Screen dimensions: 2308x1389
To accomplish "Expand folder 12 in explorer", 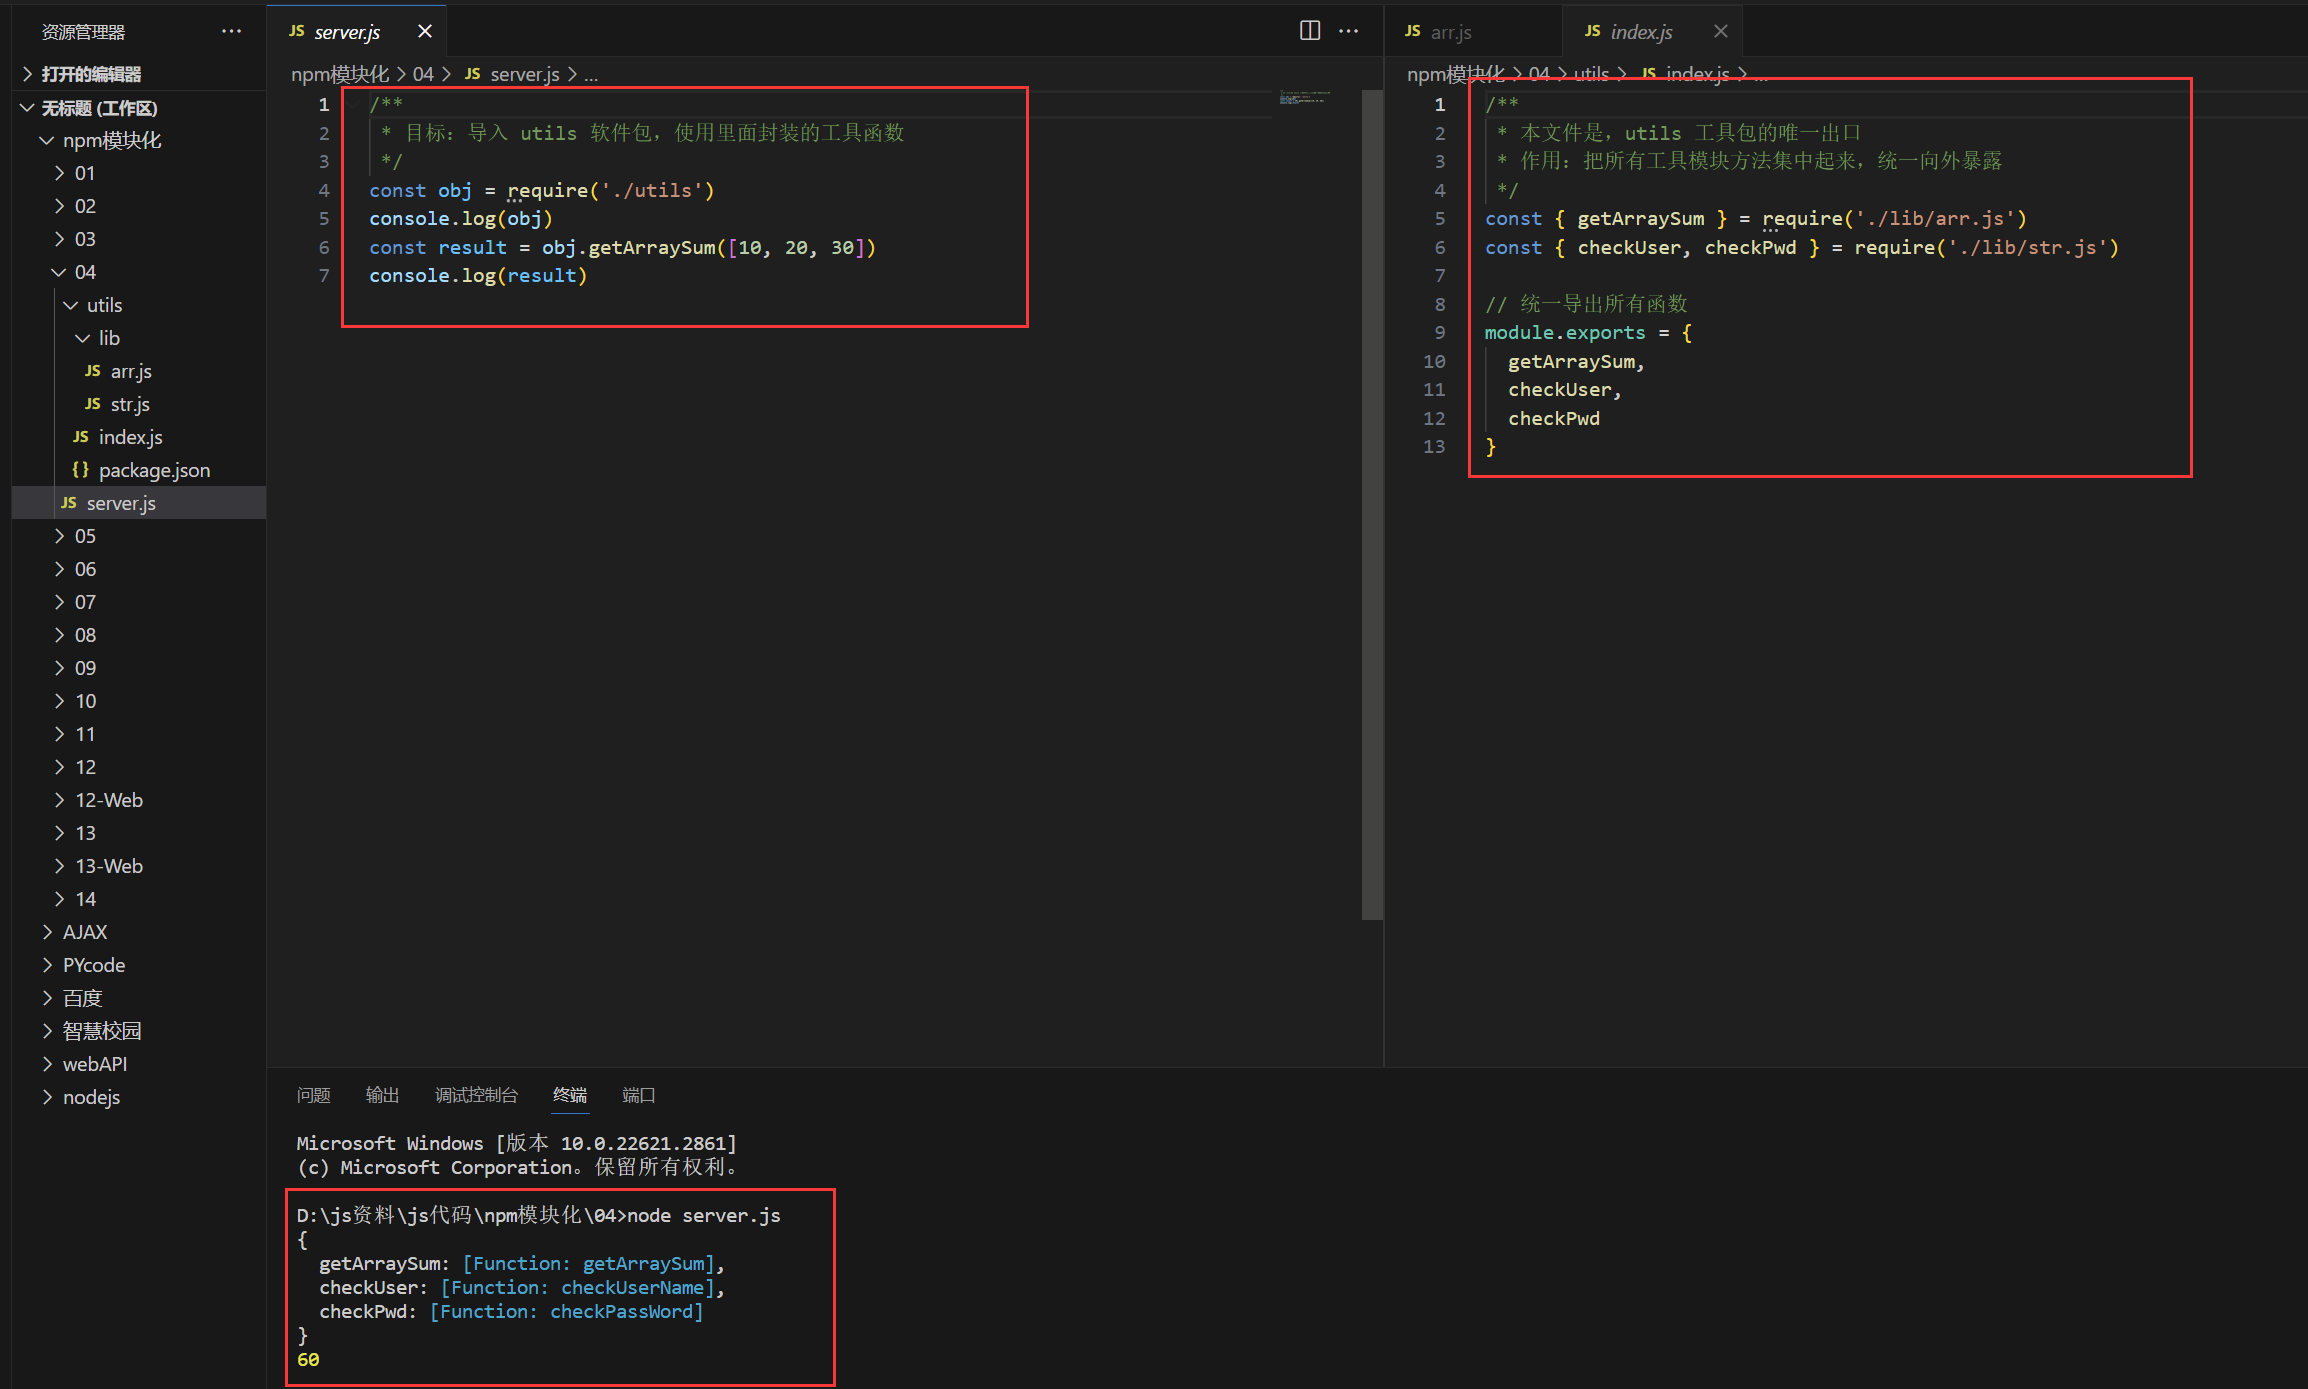I will pyautogui.click(x=139, y=767).
